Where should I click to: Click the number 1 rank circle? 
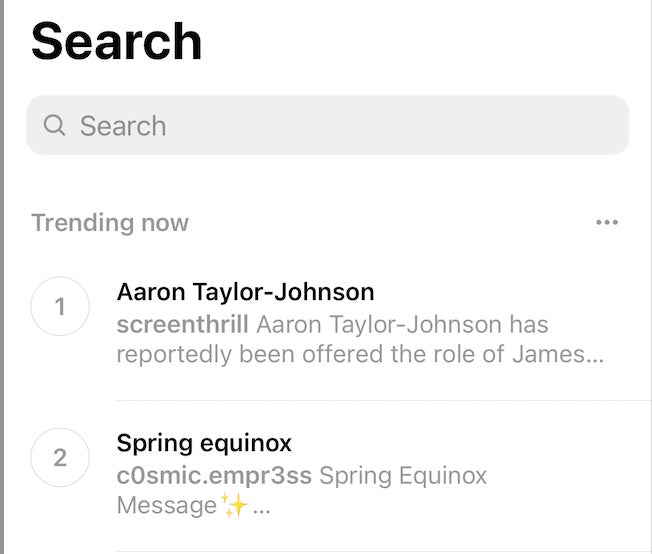pos(60,306)
